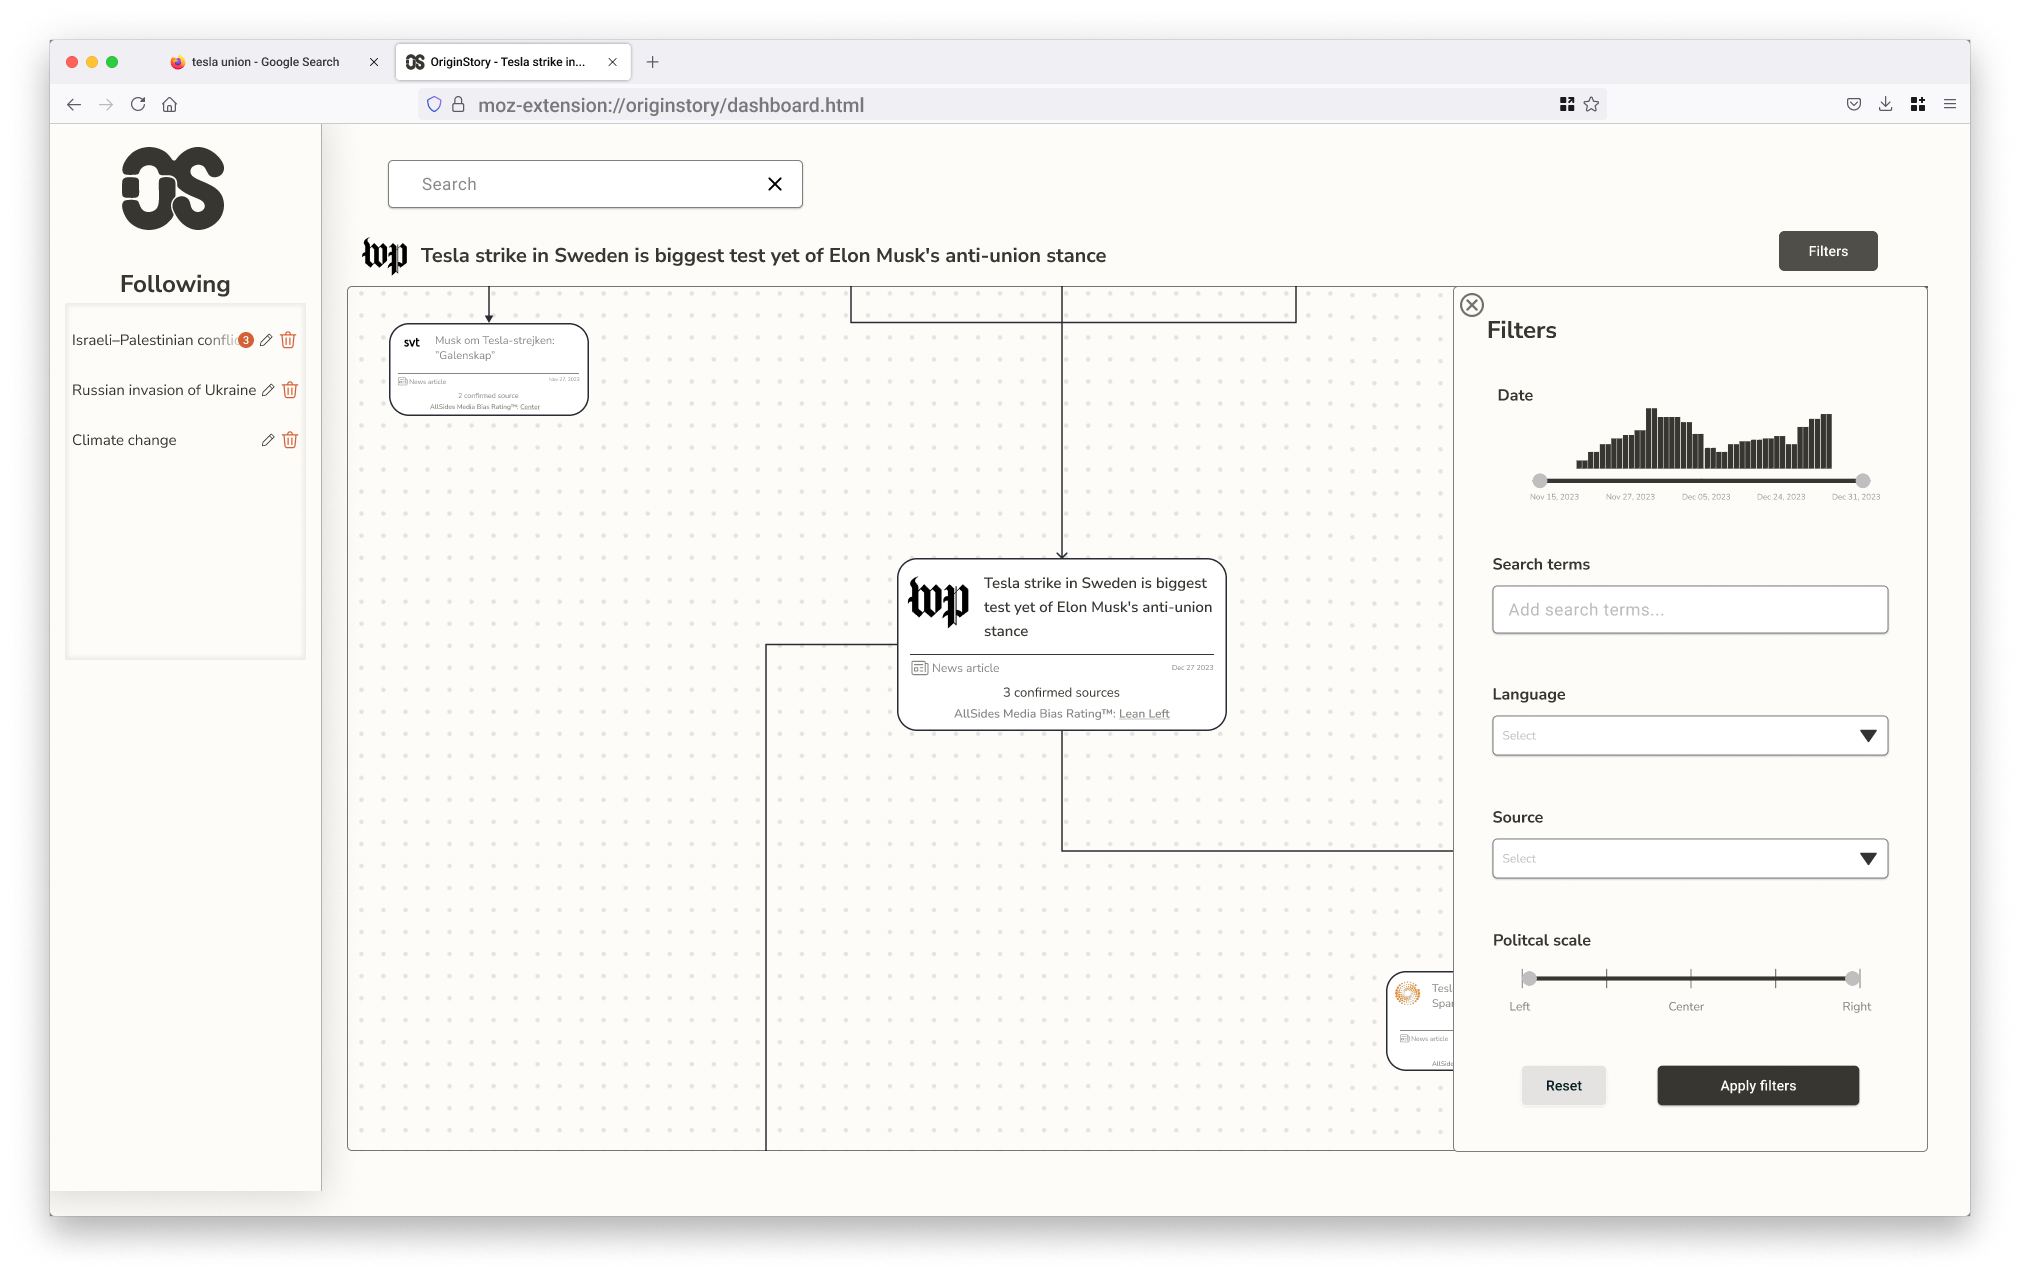Screen dimensions: 2020x1276
Task: Switch to tesla union Google Search tab
Action: [265, 62]
